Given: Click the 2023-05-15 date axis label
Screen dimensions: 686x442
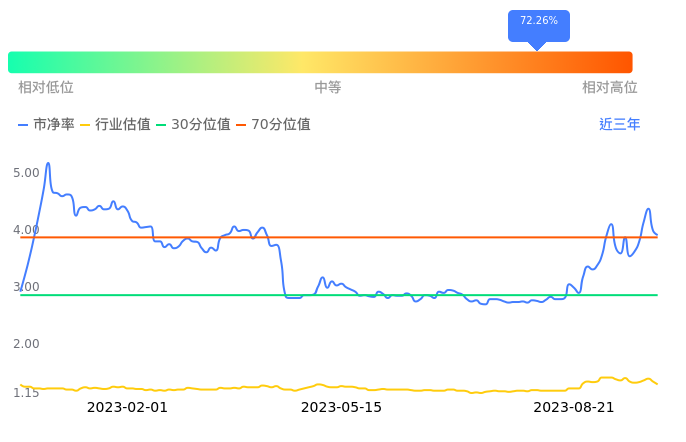Looking at the screenshot, I should (341, 407).
